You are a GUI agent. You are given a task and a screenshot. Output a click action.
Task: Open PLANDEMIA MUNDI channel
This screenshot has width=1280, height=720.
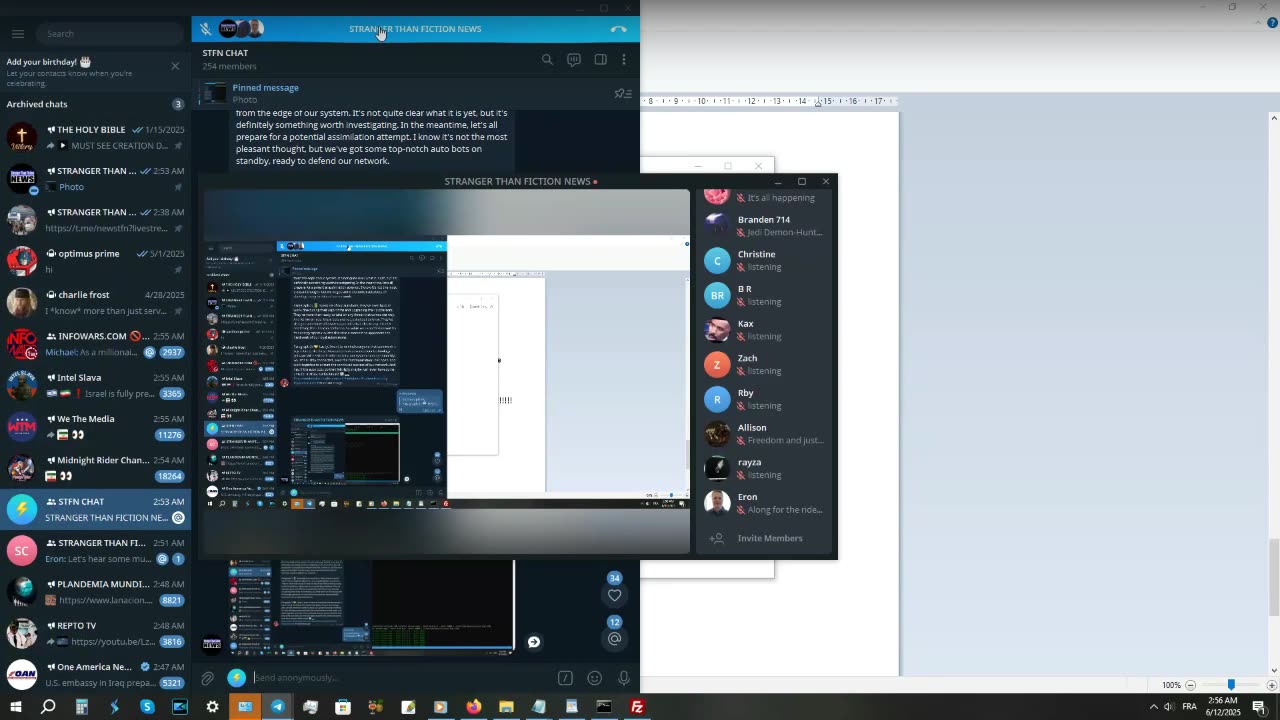tap(95, 592)
